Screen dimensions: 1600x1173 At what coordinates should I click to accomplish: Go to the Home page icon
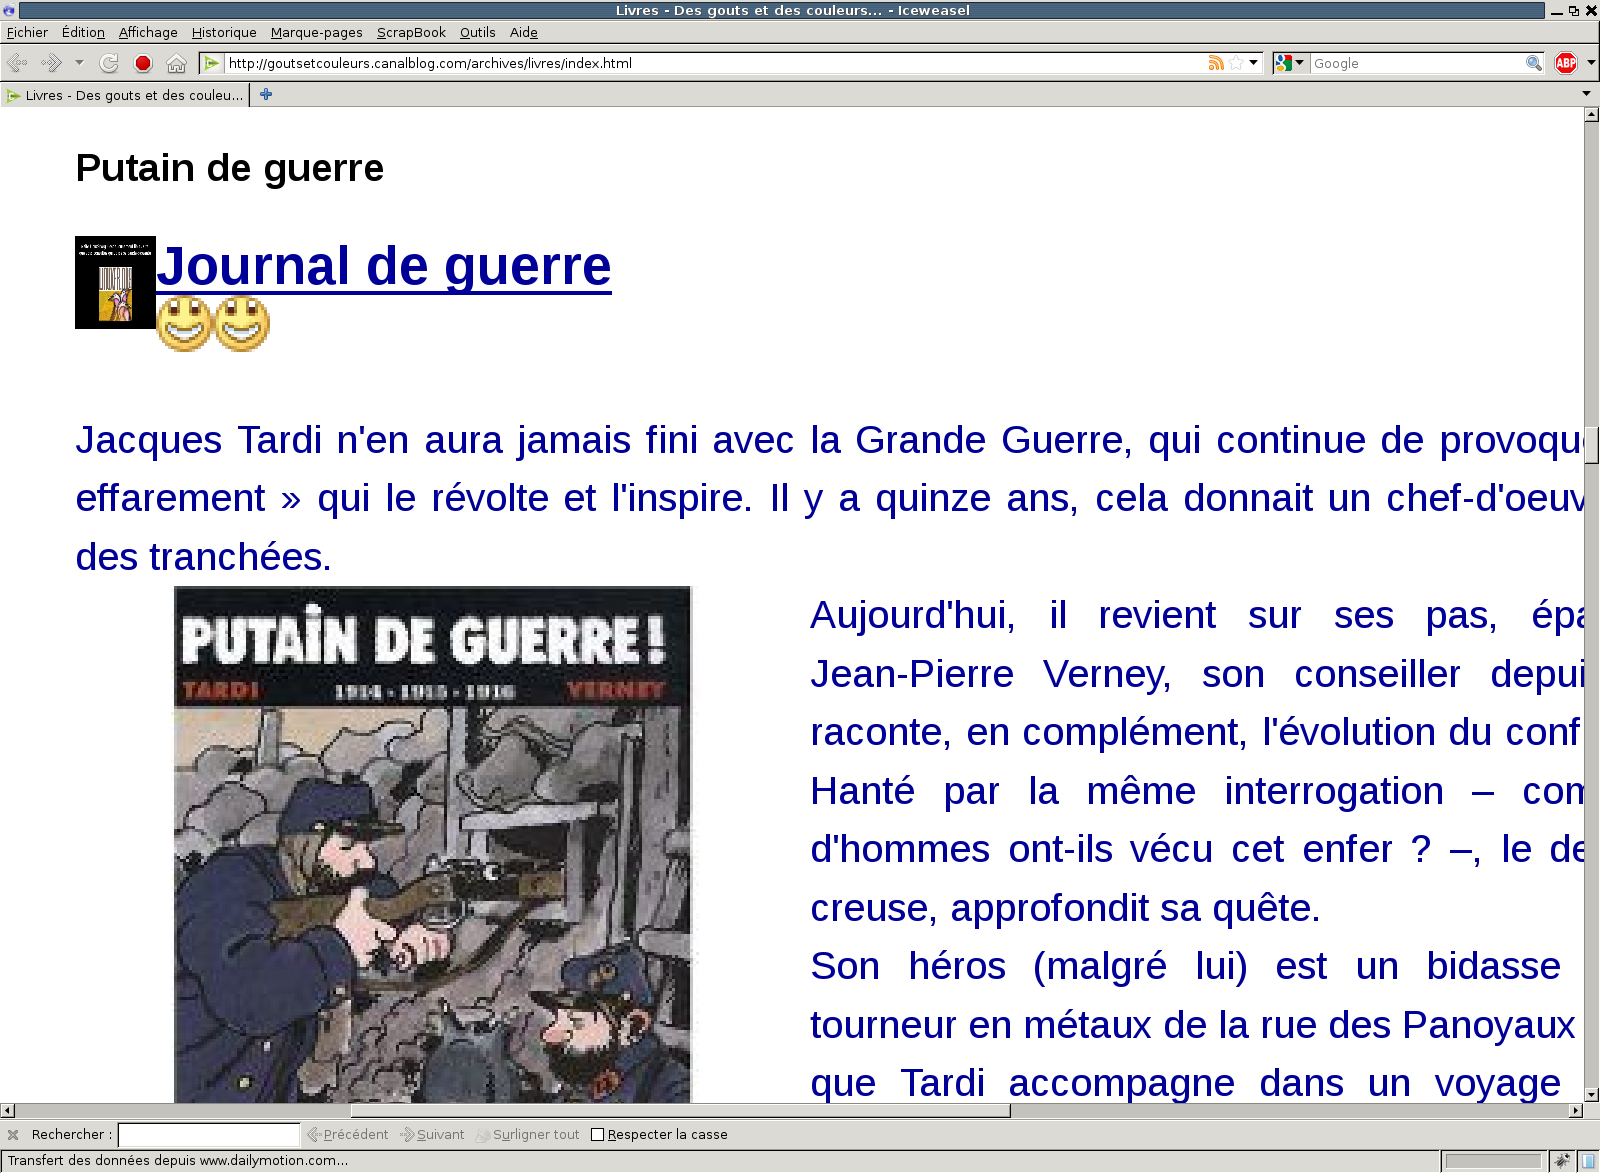tap(176, 63)
